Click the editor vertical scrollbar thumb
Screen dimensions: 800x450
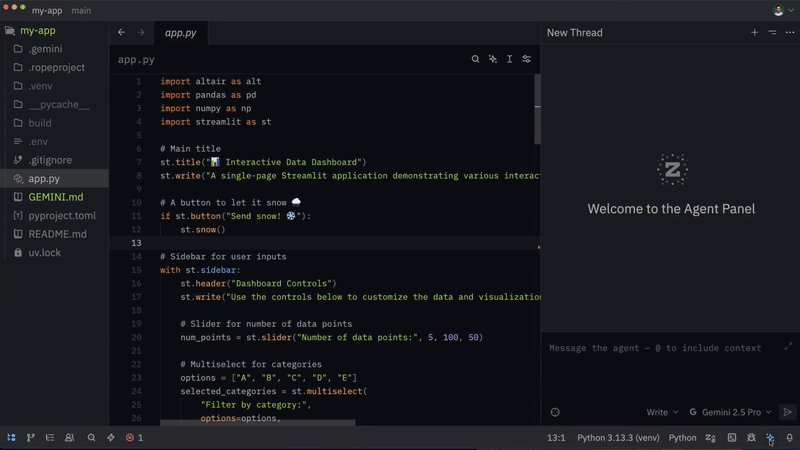pyautogui.click(x=537, y=109)
